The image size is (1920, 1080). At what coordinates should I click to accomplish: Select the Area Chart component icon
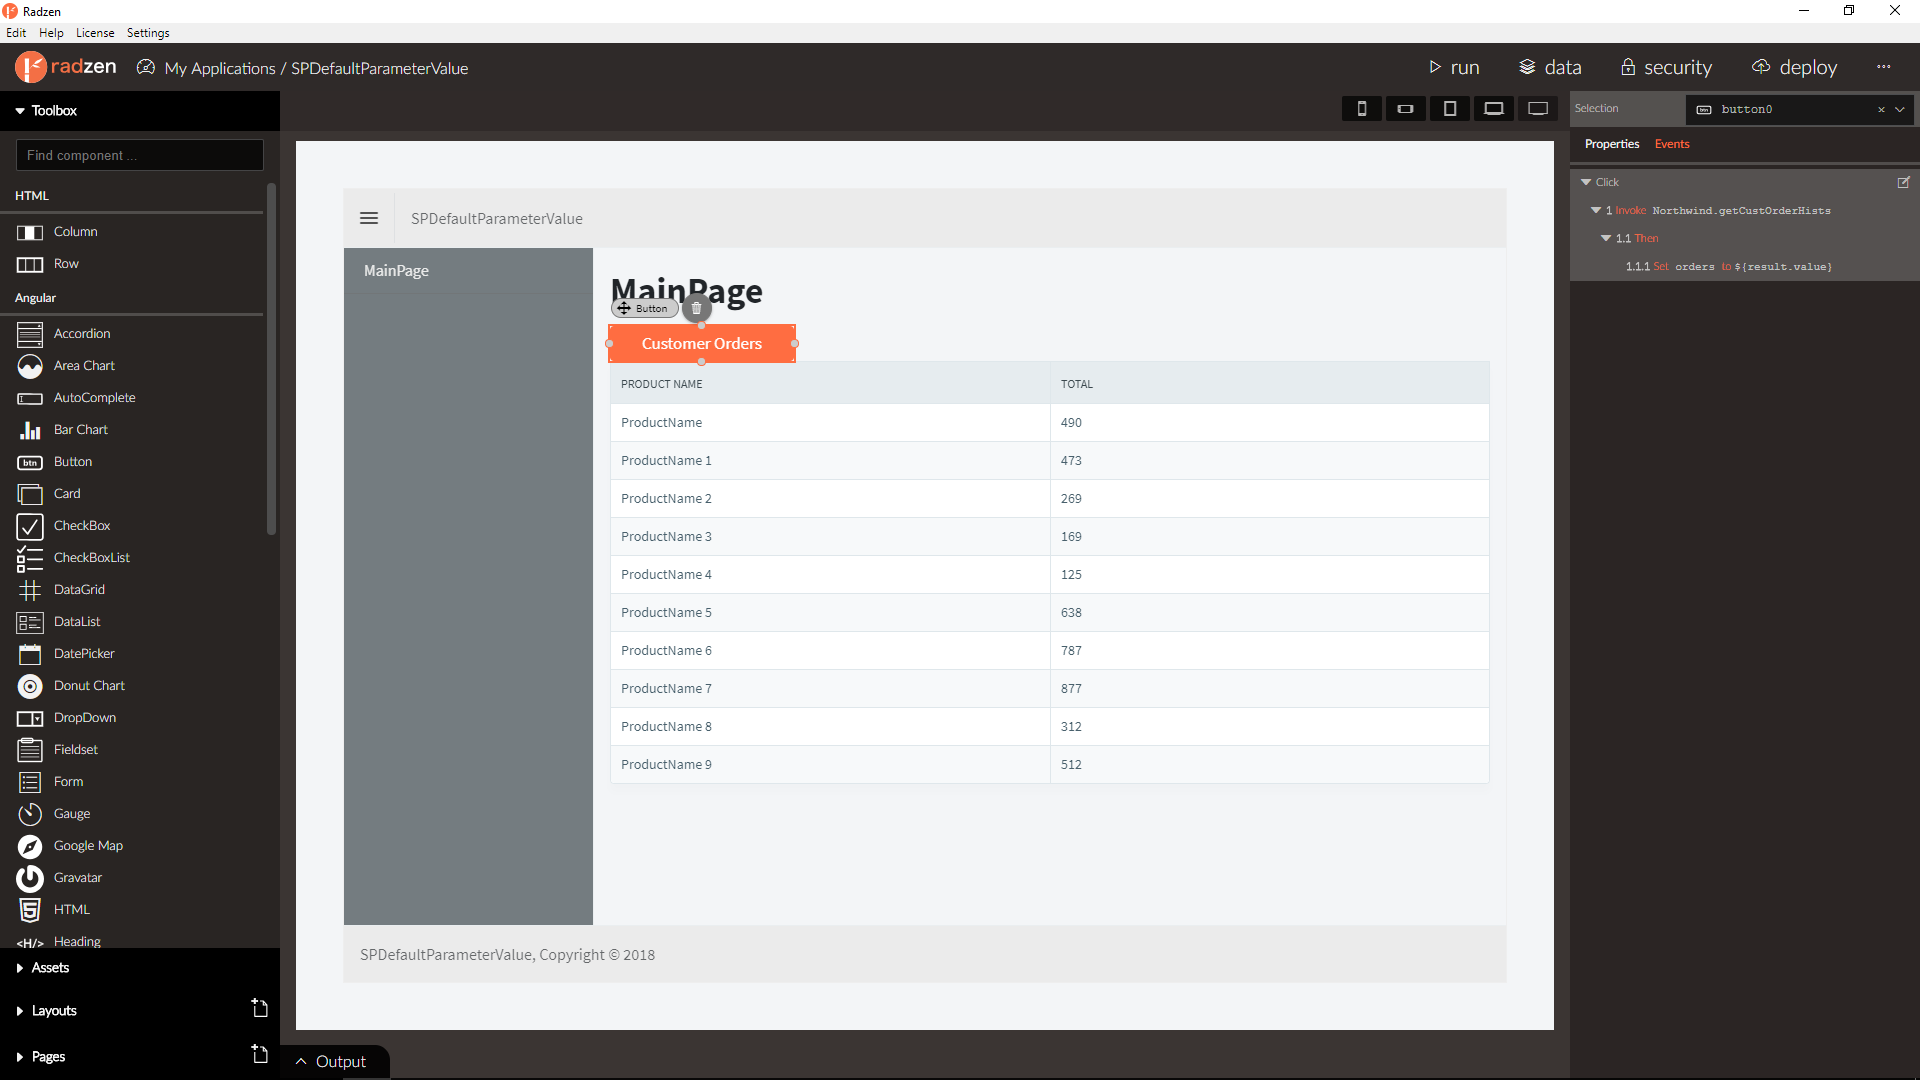(30, 366)
